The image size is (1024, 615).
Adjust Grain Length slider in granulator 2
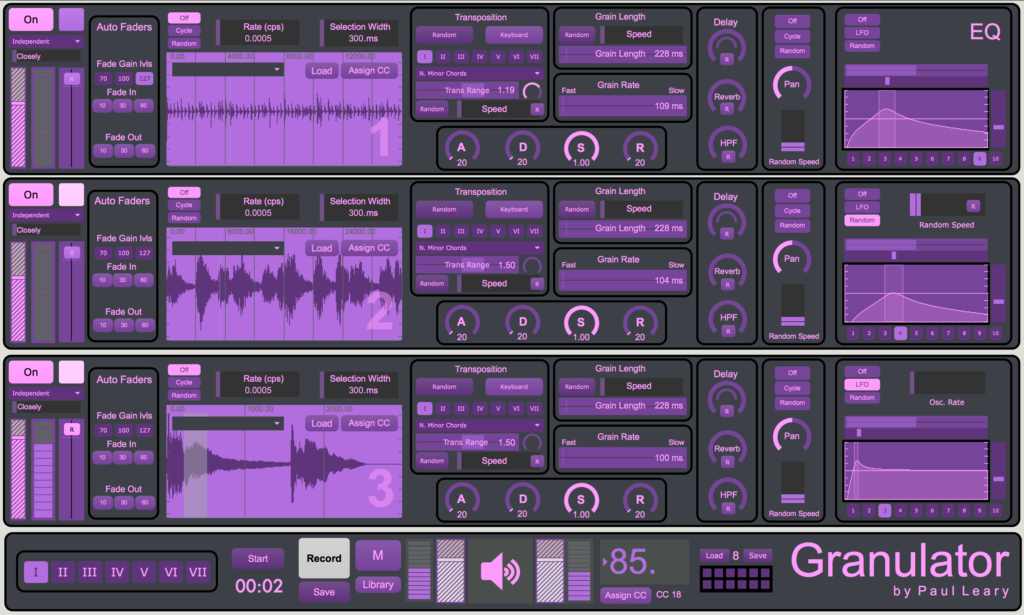coord(622,229)
